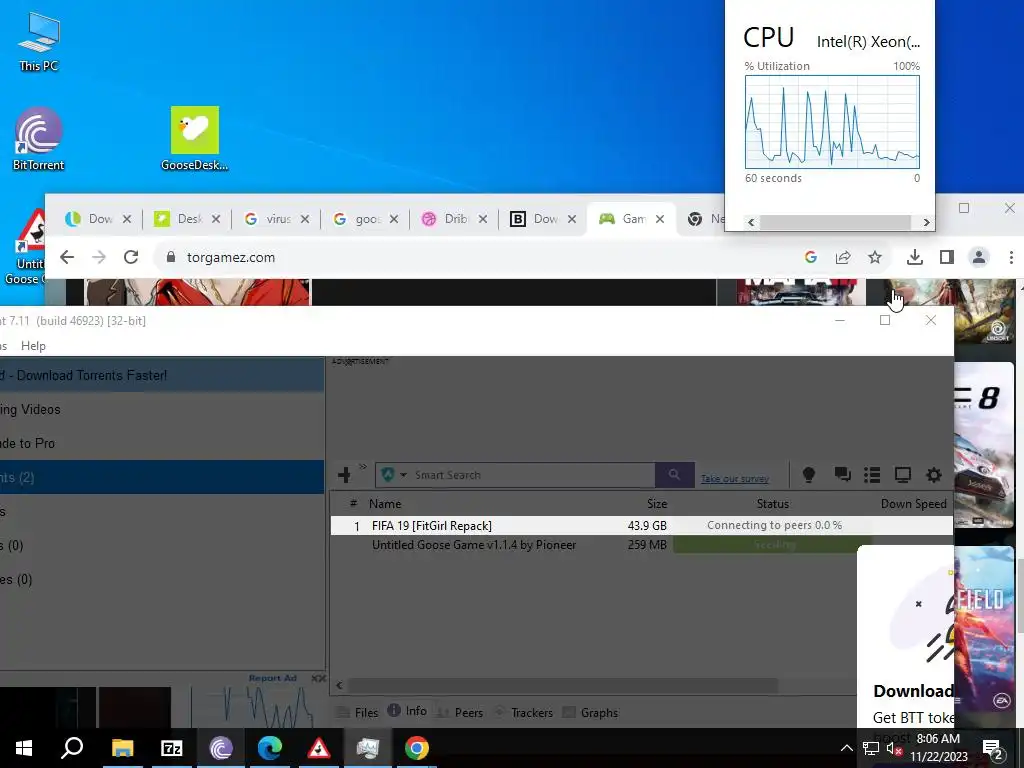The image size is (1024, 768).
Task: Open Windows Start menu
Action: coord(24,748)
